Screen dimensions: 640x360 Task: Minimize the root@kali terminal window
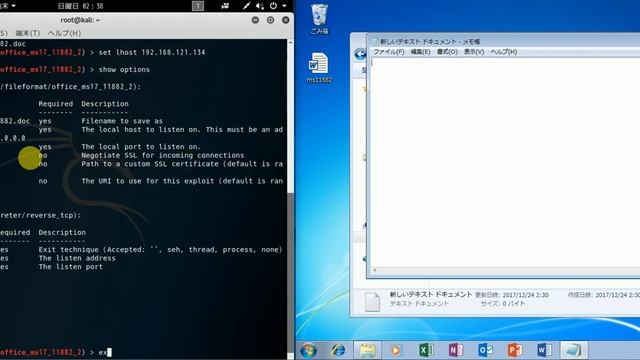tap(255, 20)
